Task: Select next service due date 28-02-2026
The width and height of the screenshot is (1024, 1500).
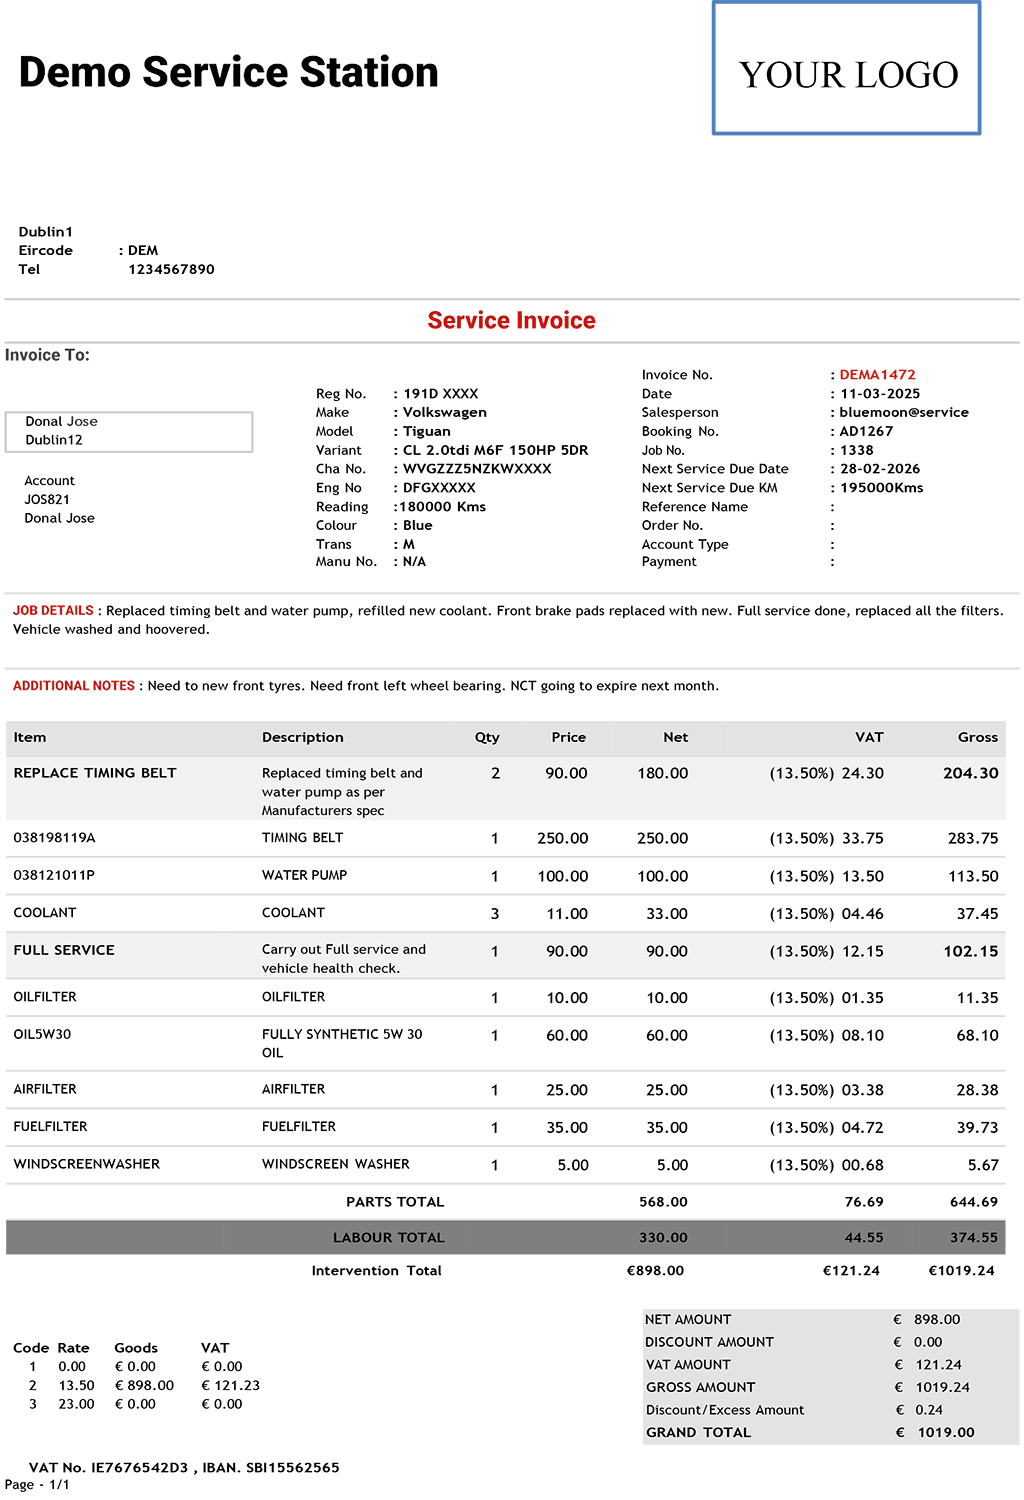Action: (880, 469)
